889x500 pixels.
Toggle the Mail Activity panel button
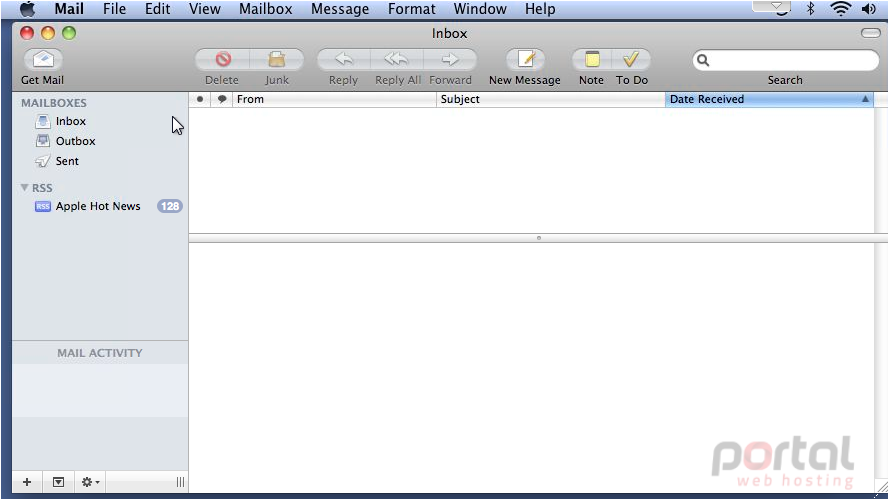(x=58, y=482)
